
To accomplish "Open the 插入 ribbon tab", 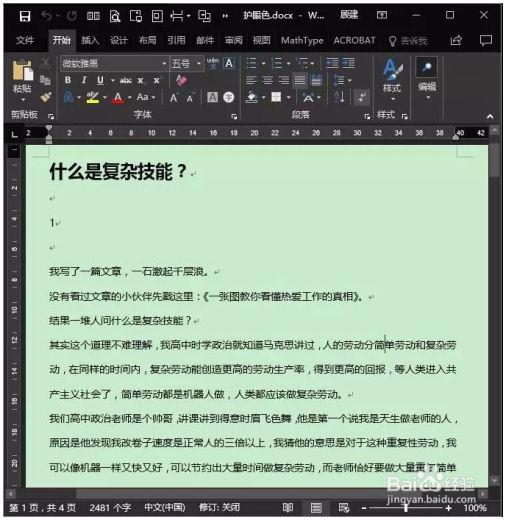I will 90,40.
